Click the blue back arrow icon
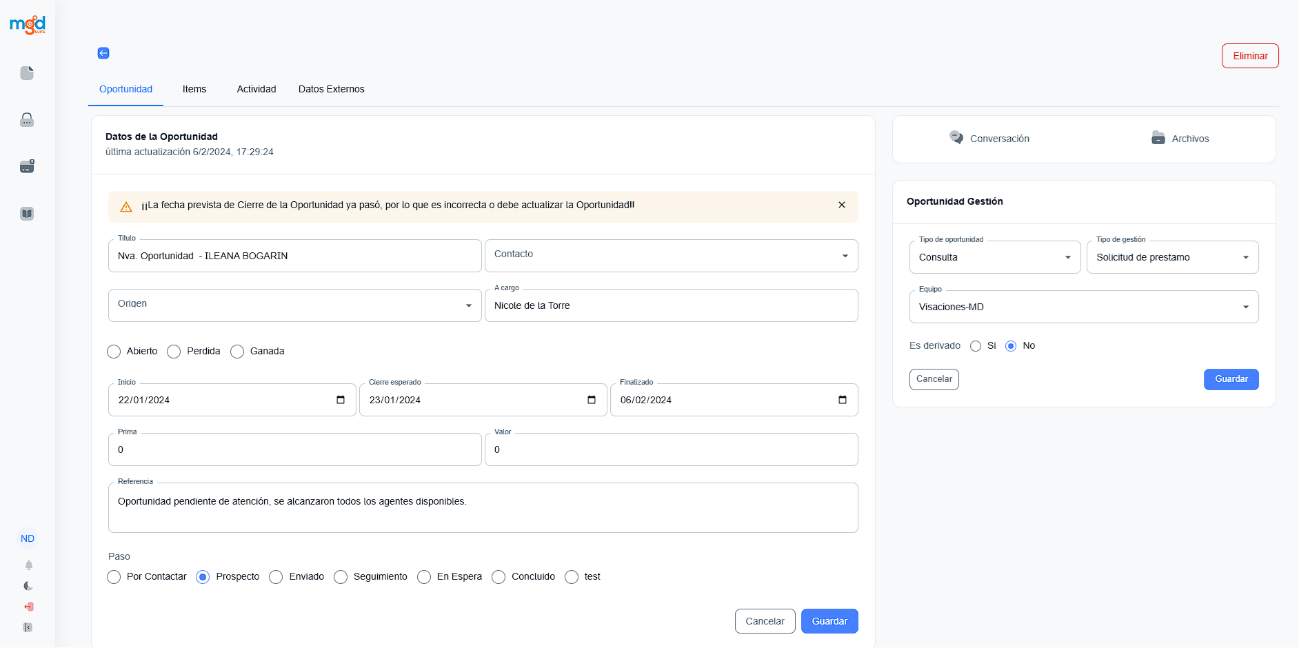This screenshot has height=648, width=1299. pyautogui.click(x=103, y=53)
